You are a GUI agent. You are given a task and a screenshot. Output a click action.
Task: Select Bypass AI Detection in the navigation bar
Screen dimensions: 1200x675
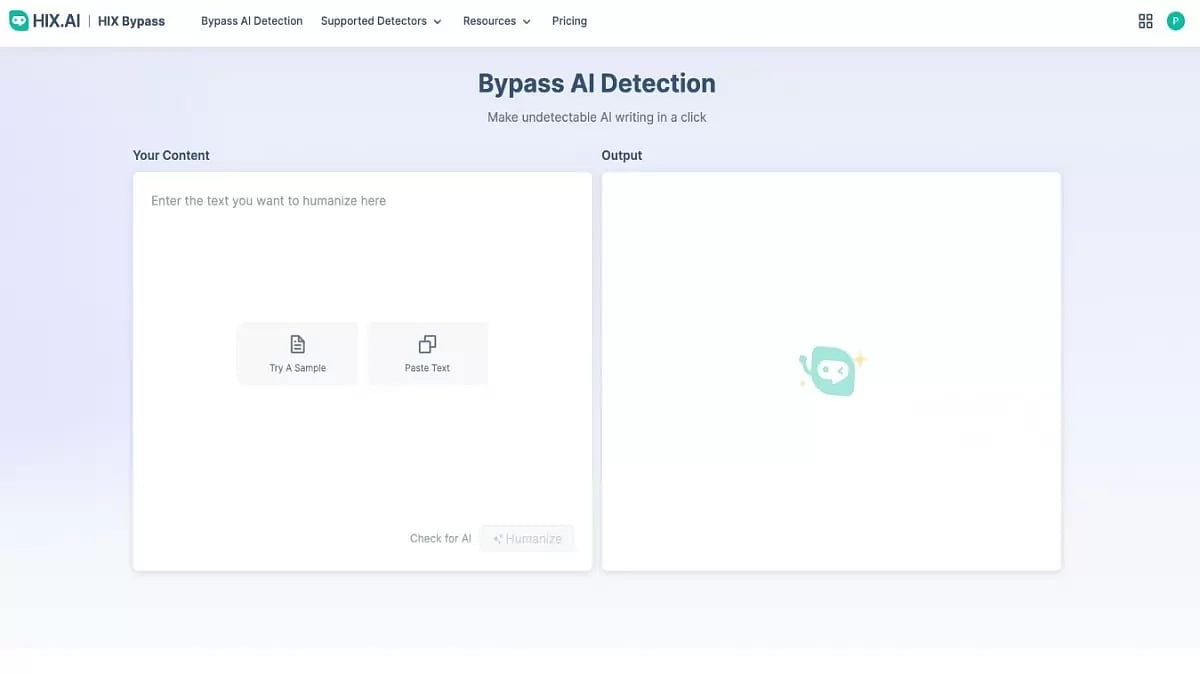click(251, 20)
